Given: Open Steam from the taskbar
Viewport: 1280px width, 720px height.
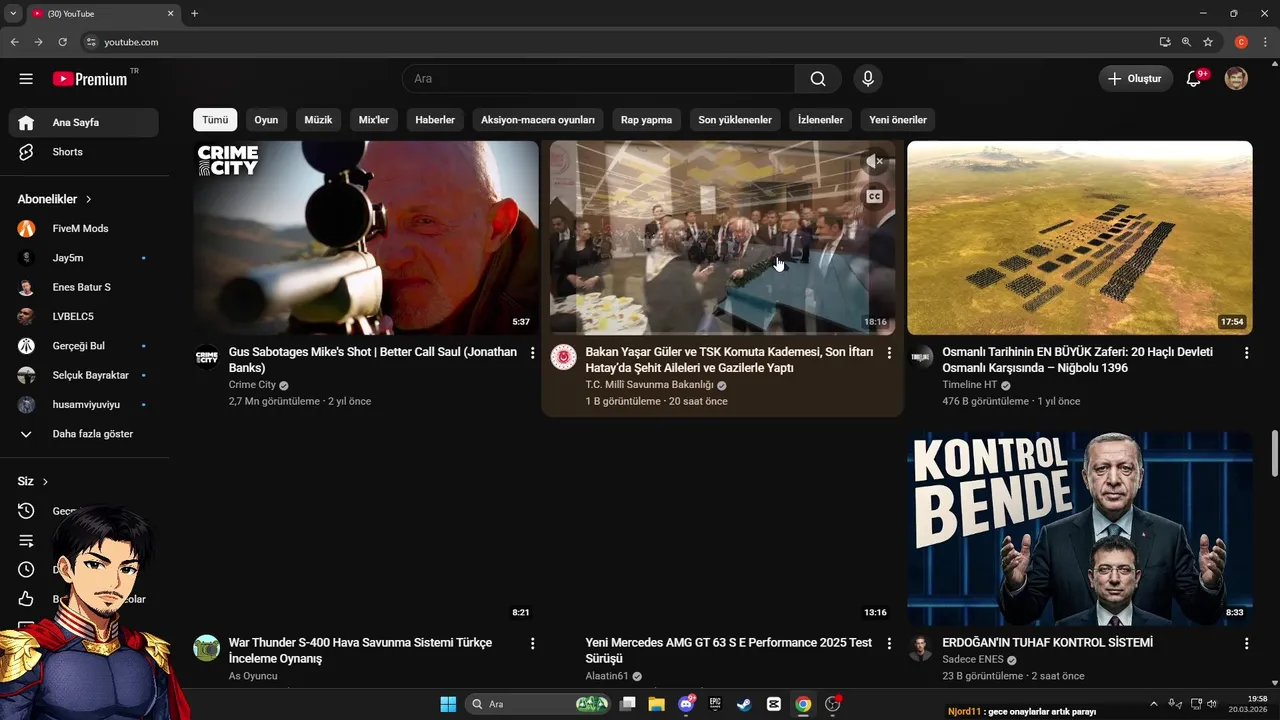Looking at the screenshot, I should (744, 704).
